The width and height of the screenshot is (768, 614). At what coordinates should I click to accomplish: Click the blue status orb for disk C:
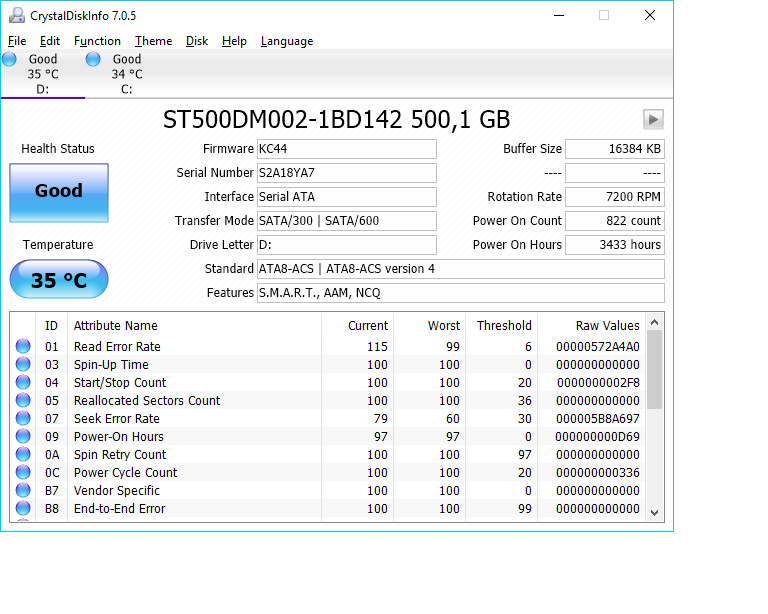point(93,59)
